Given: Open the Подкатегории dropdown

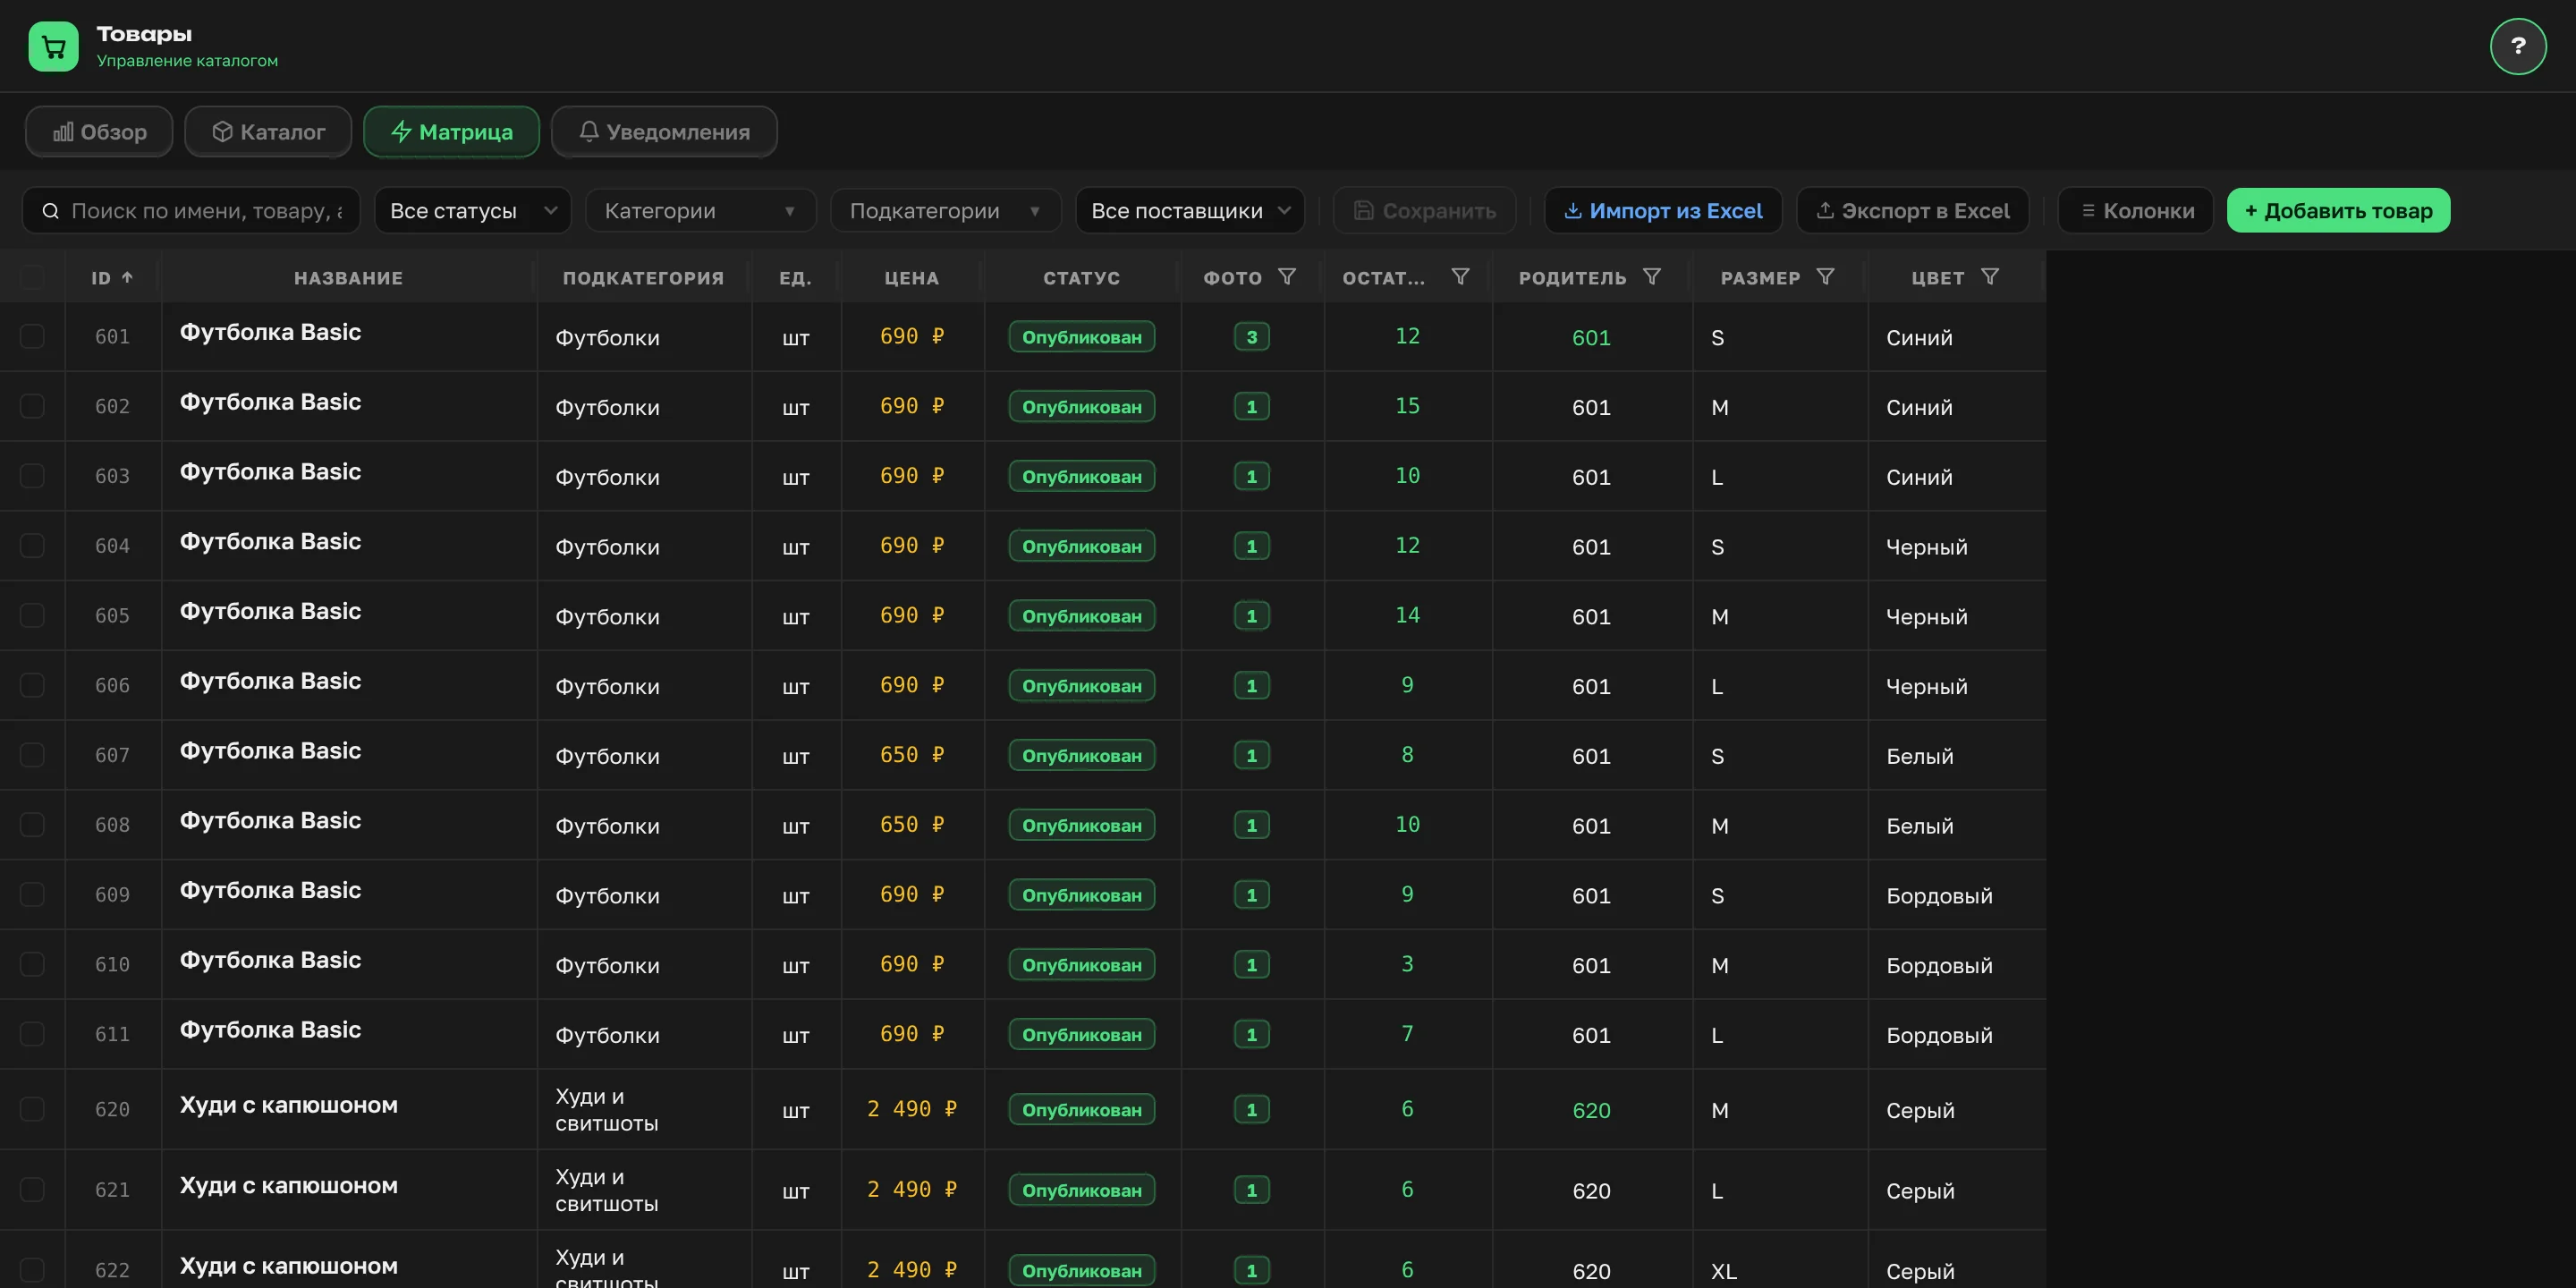Looking at the screenshot, I should click(x=946, y=211).
